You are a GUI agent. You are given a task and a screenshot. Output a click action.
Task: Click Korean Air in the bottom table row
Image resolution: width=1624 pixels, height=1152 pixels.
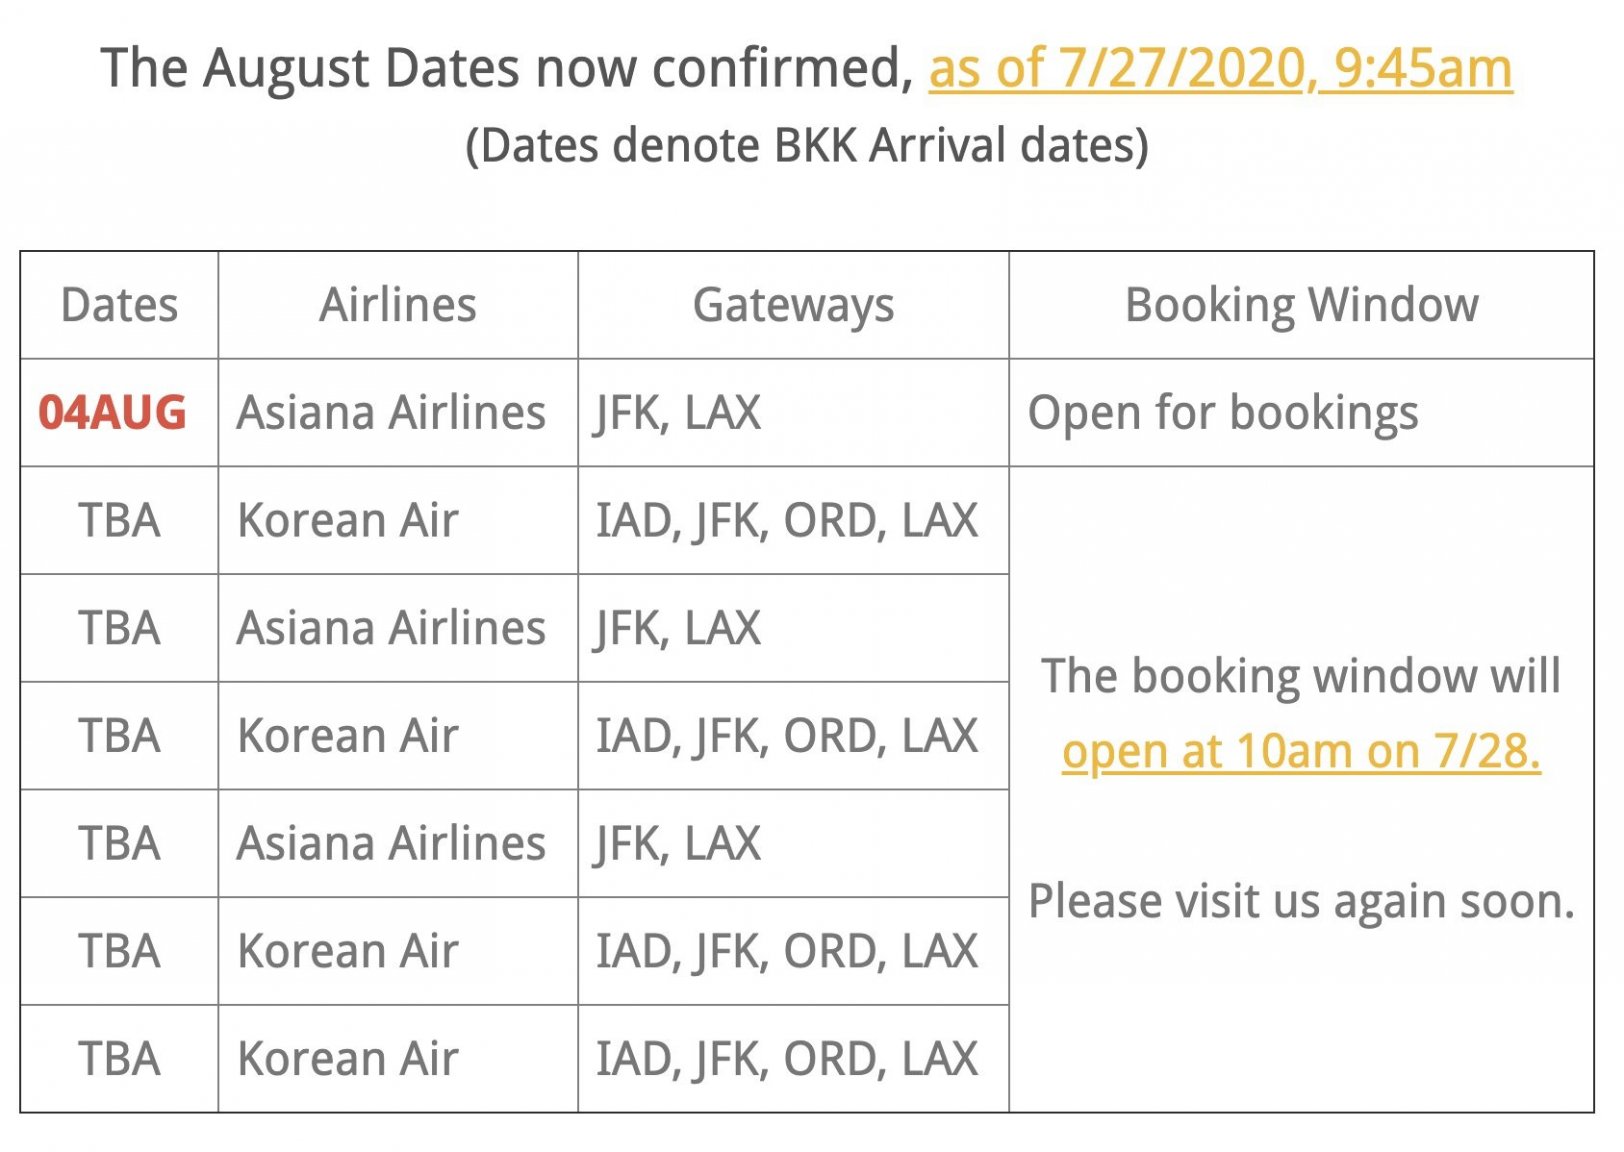point(348,1059)
